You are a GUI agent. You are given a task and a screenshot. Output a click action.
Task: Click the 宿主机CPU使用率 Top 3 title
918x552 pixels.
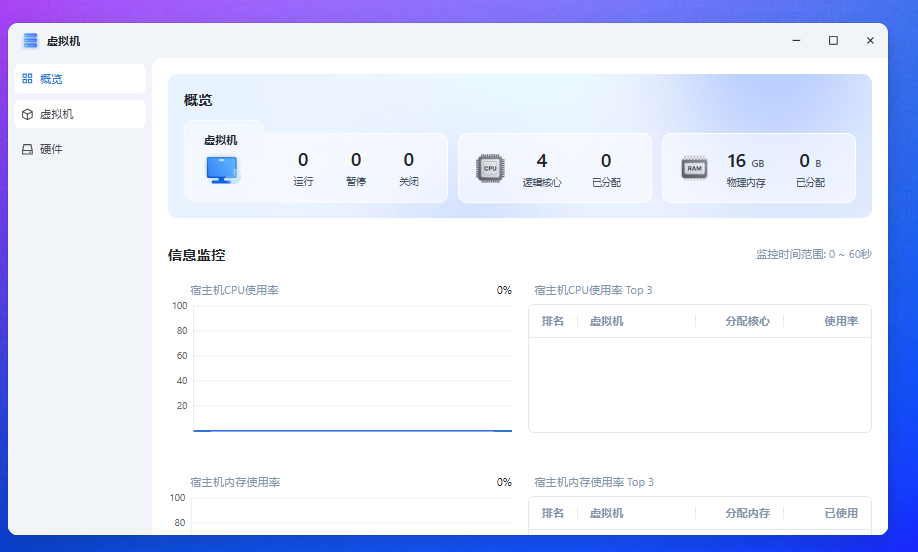click(593, 290)
